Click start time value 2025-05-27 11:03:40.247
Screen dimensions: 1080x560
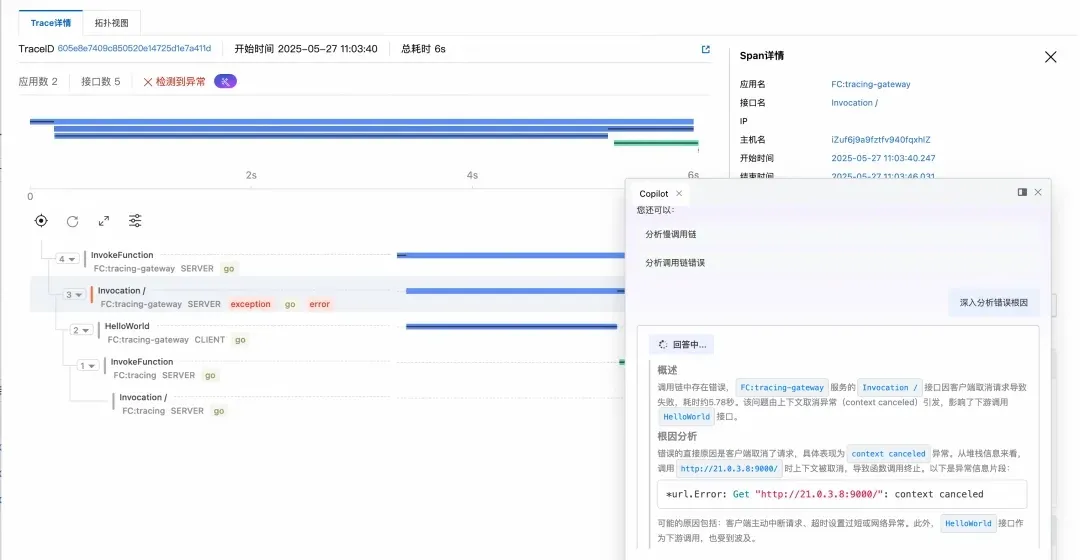pyautogui.click(x=883, y=158)
